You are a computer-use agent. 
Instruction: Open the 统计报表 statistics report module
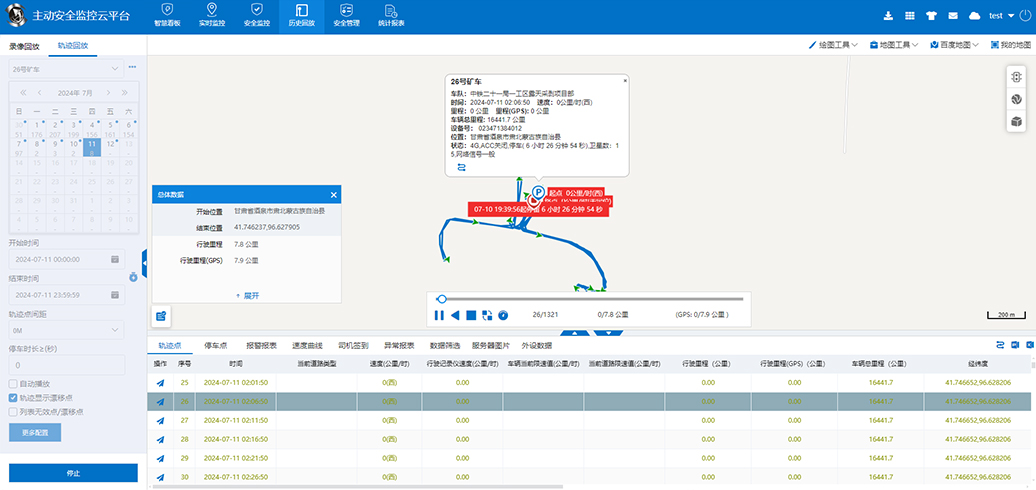click(x=391, y=15)
